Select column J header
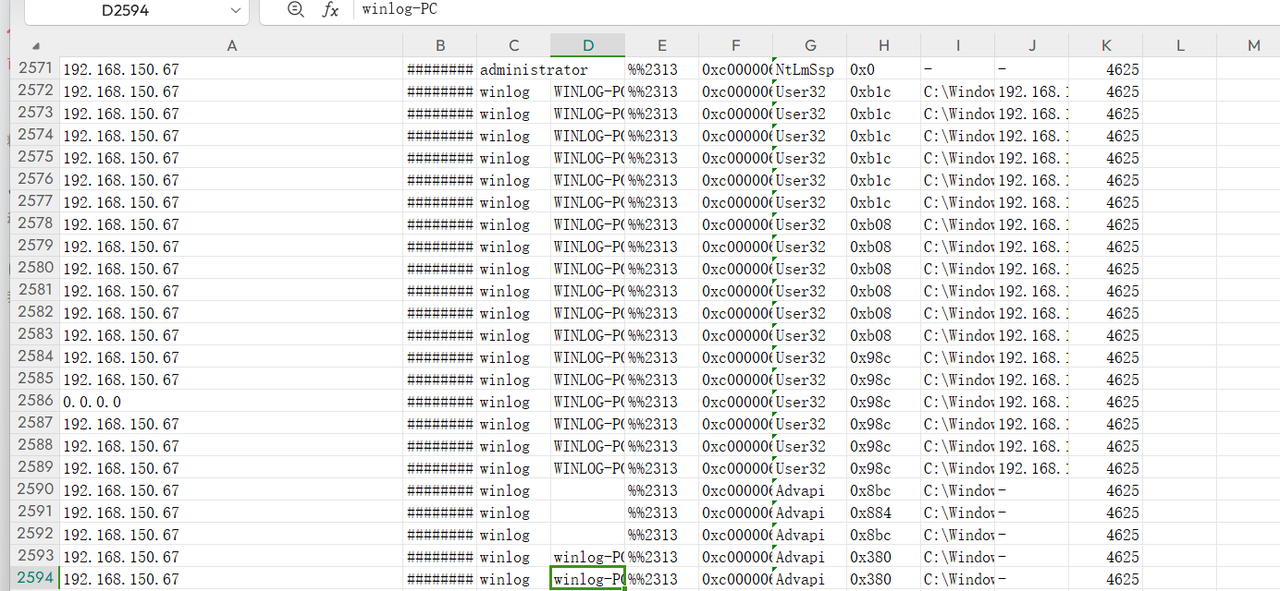This screenshot has width=1280, height=591. [1032, 46]
